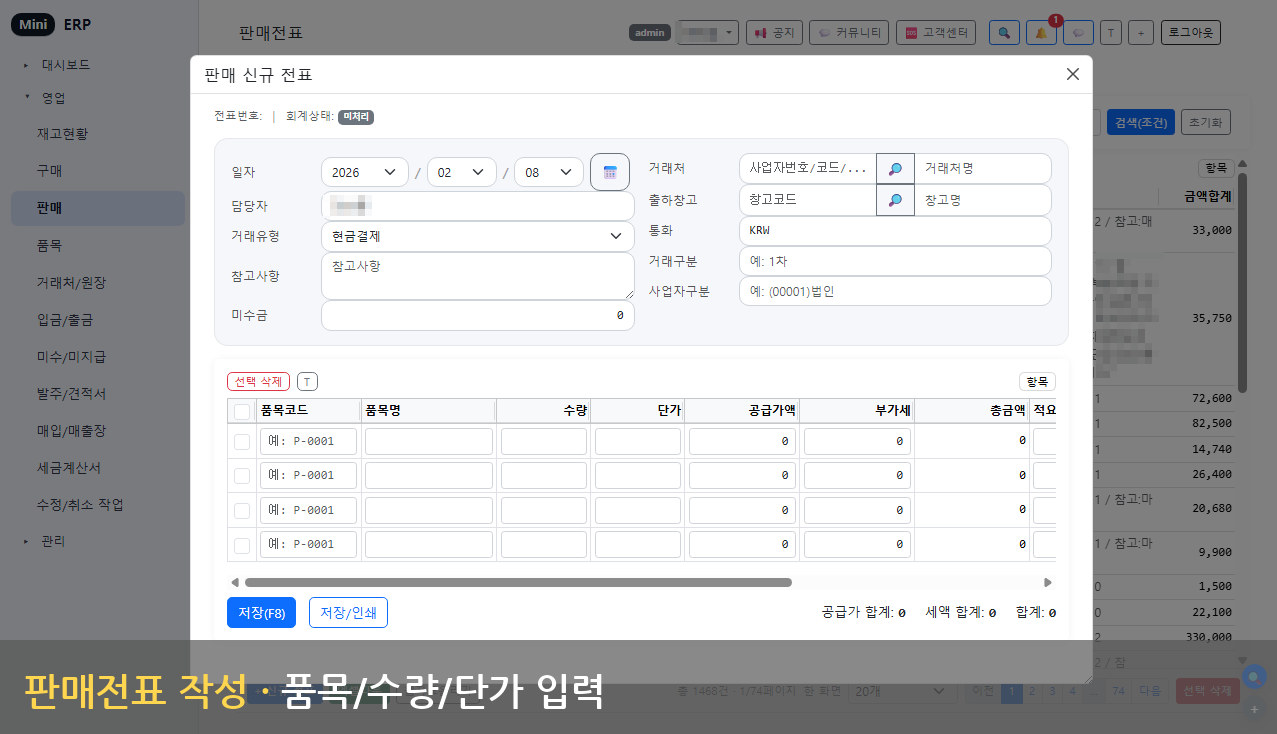Go to 구매 in sidebar
Screen dimensions: 1277x734
[x=98, y=171]
